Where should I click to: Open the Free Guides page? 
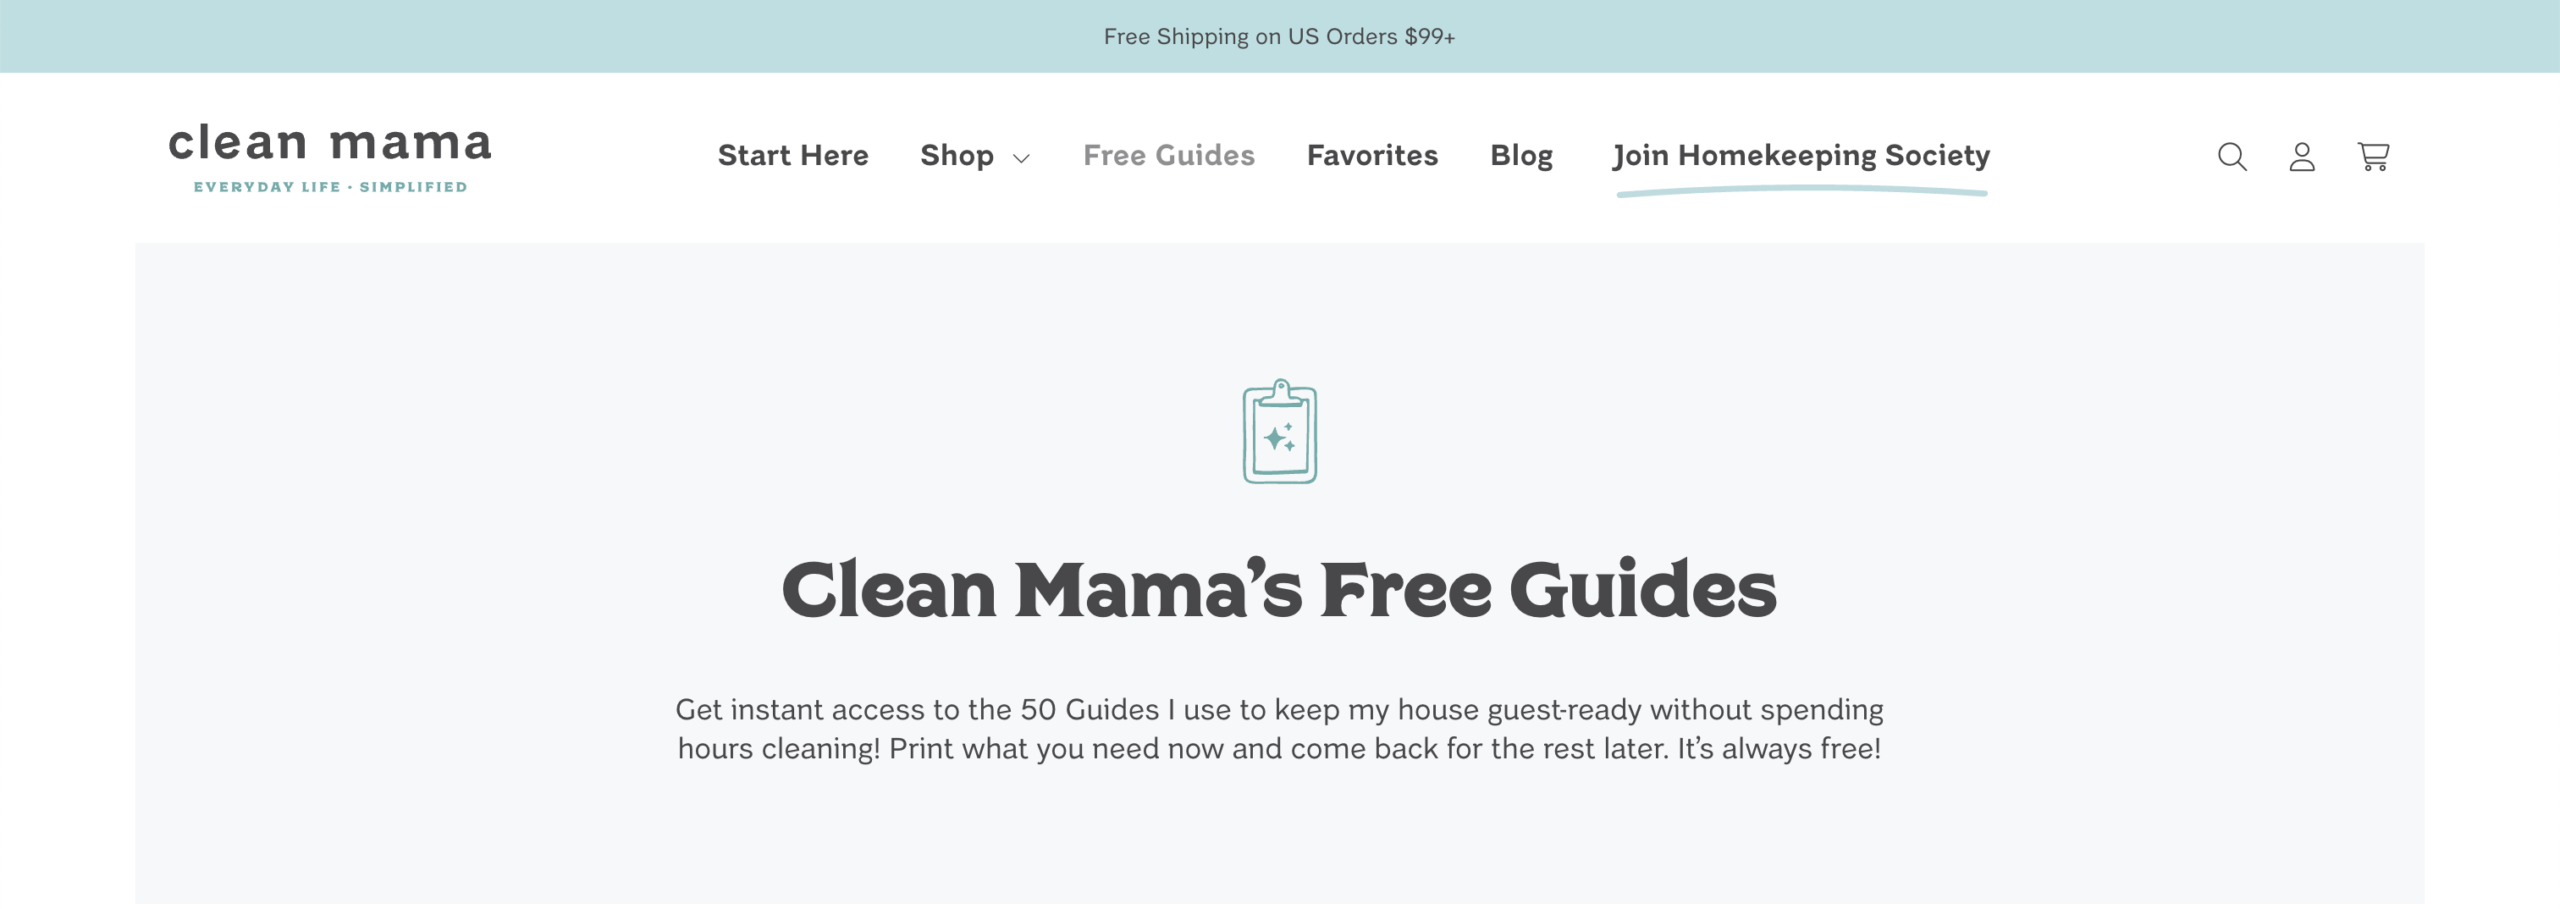1169,156
